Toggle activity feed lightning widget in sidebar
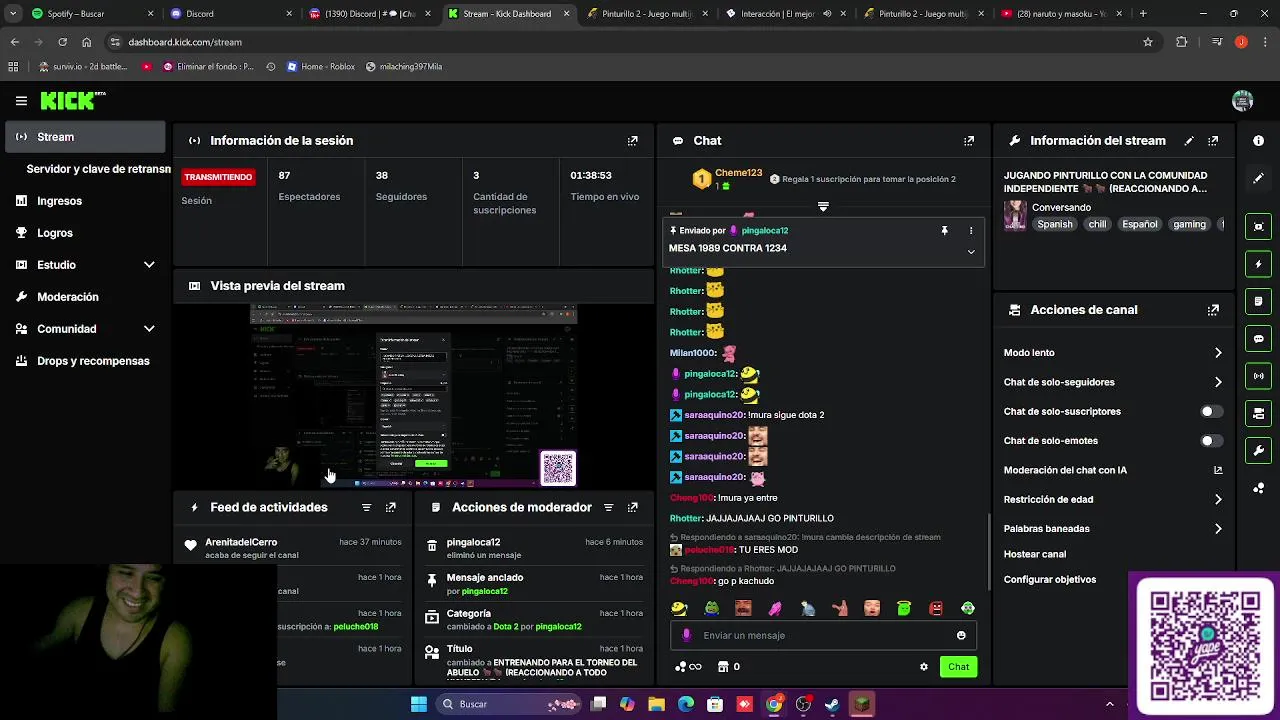This screenshot has height=720, width=1280. click(1259, 264)
